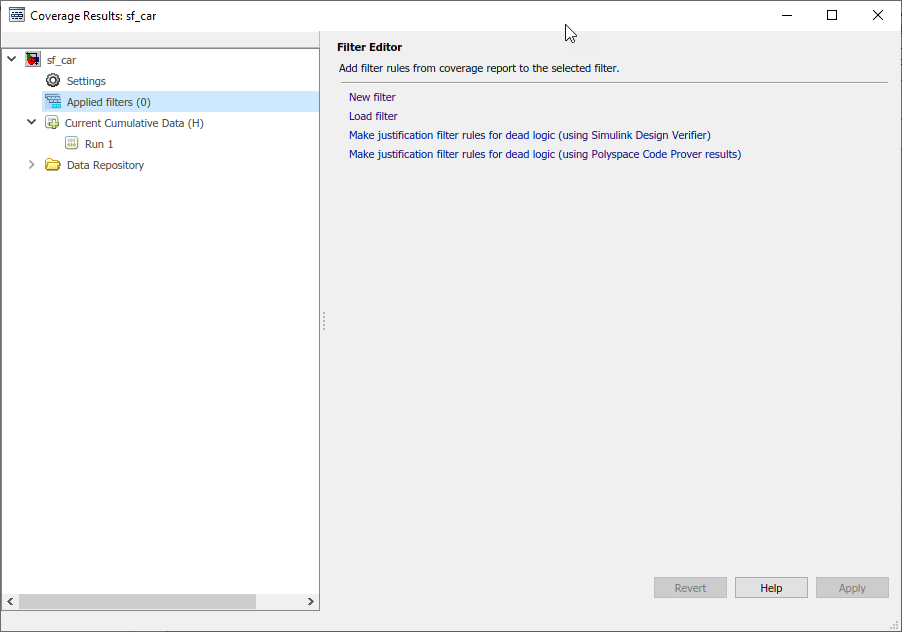902x632 pixels.
Task: Click the sf_car model icon
Action: click(32, 59)
